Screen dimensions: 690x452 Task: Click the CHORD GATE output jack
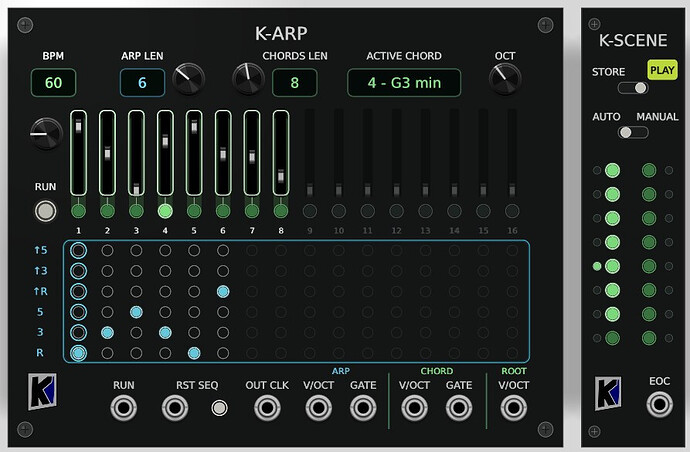coord(459,408)
